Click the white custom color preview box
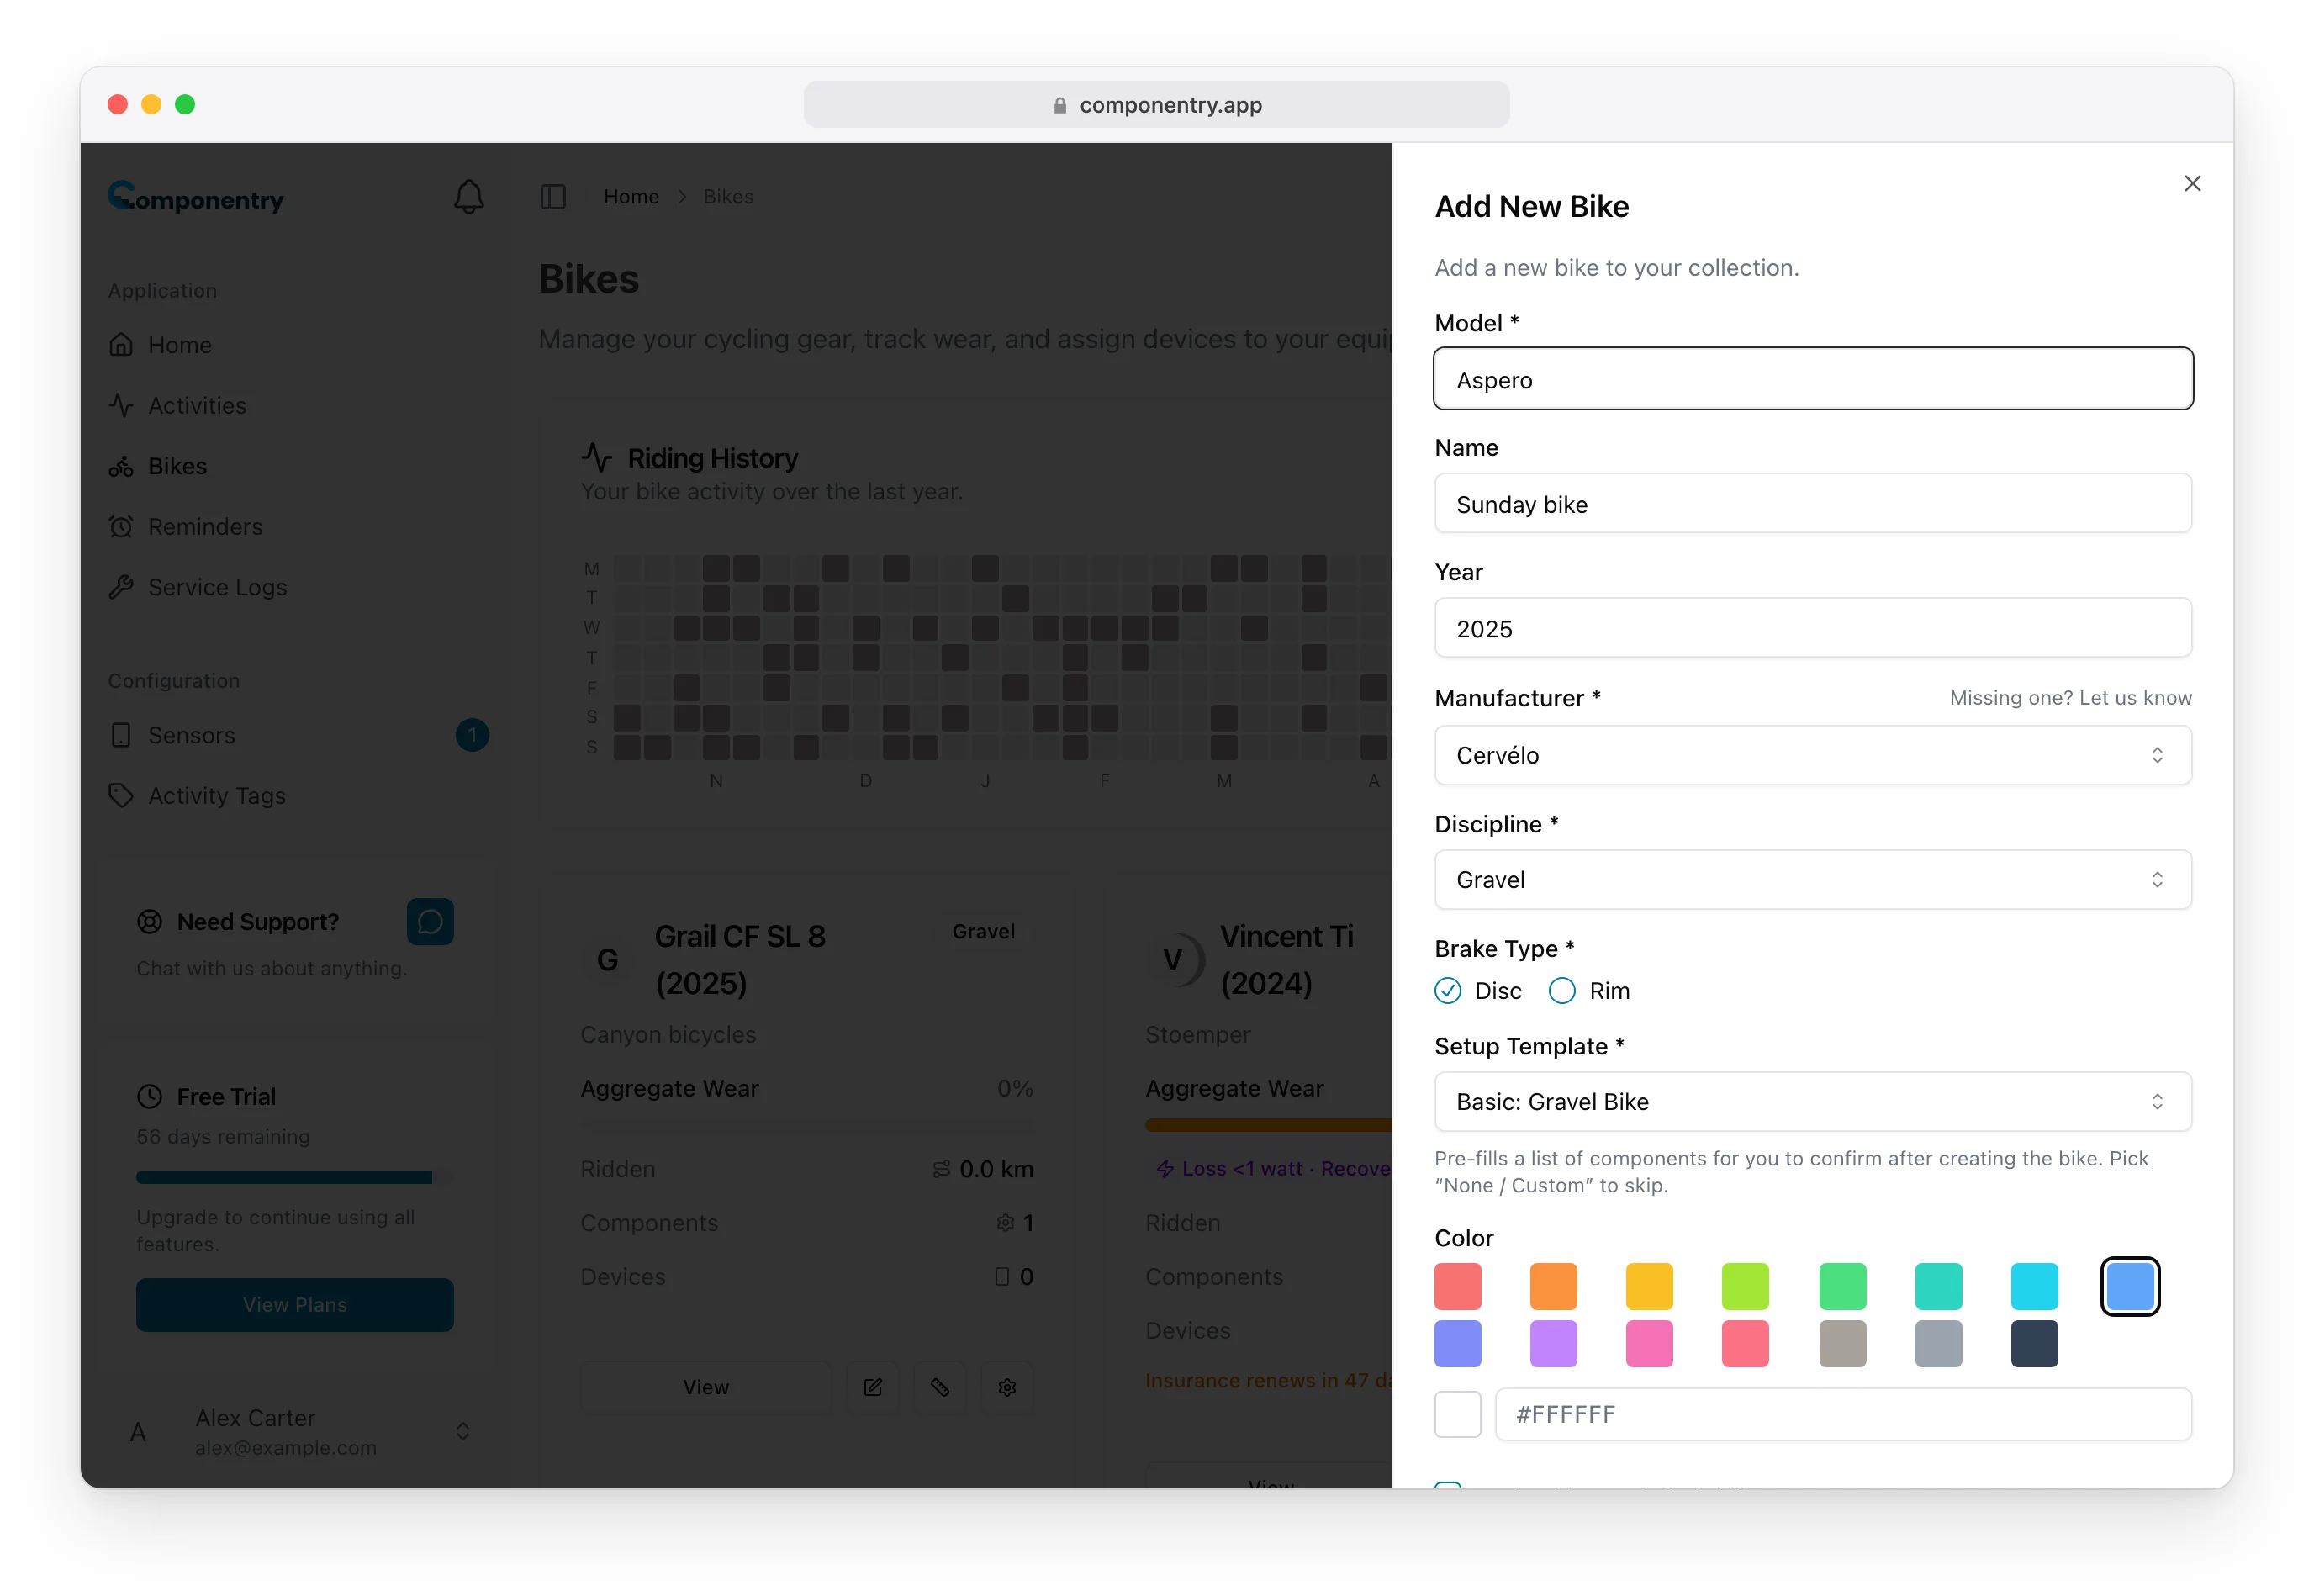The image size is (2314, 1596). [1458, 1415]
